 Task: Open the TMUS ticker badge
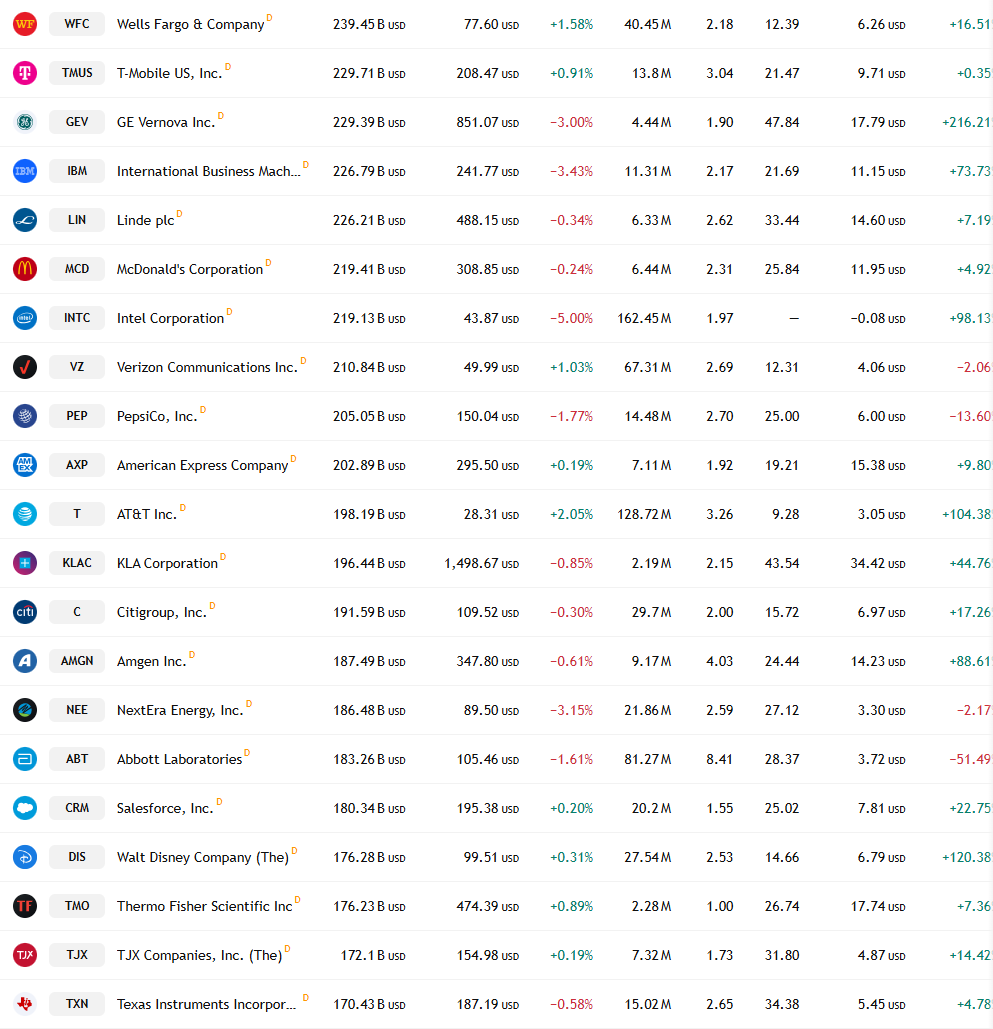(x=77, y=73)
